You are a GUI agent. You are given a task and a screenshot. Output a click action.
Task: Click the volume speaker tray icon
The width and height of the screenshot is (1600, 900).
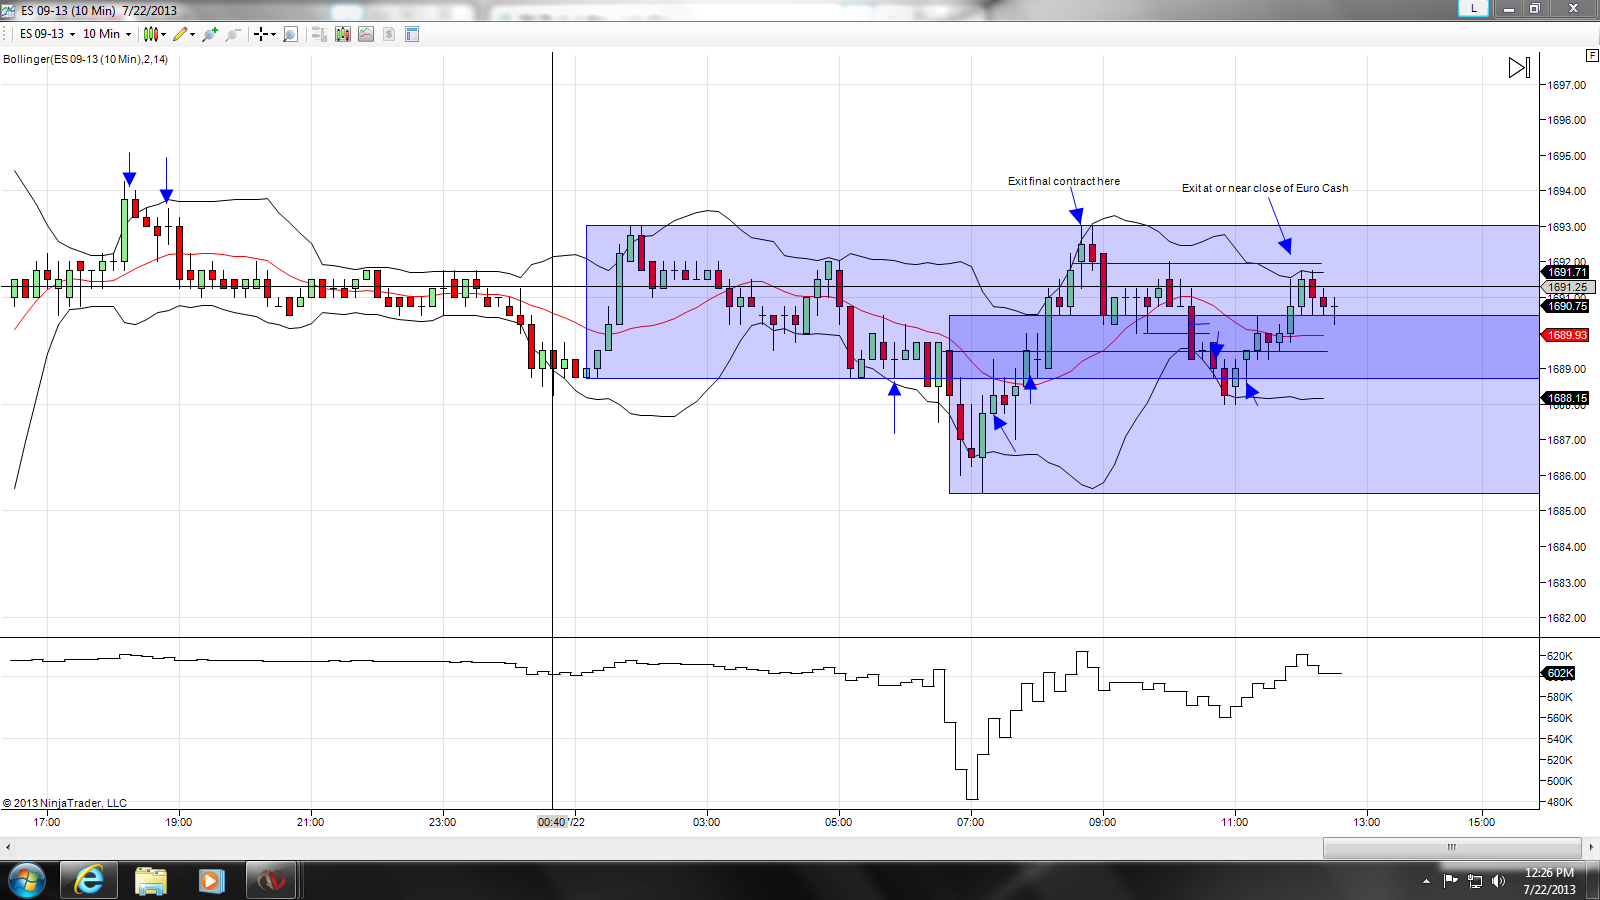coord(1498,881)
